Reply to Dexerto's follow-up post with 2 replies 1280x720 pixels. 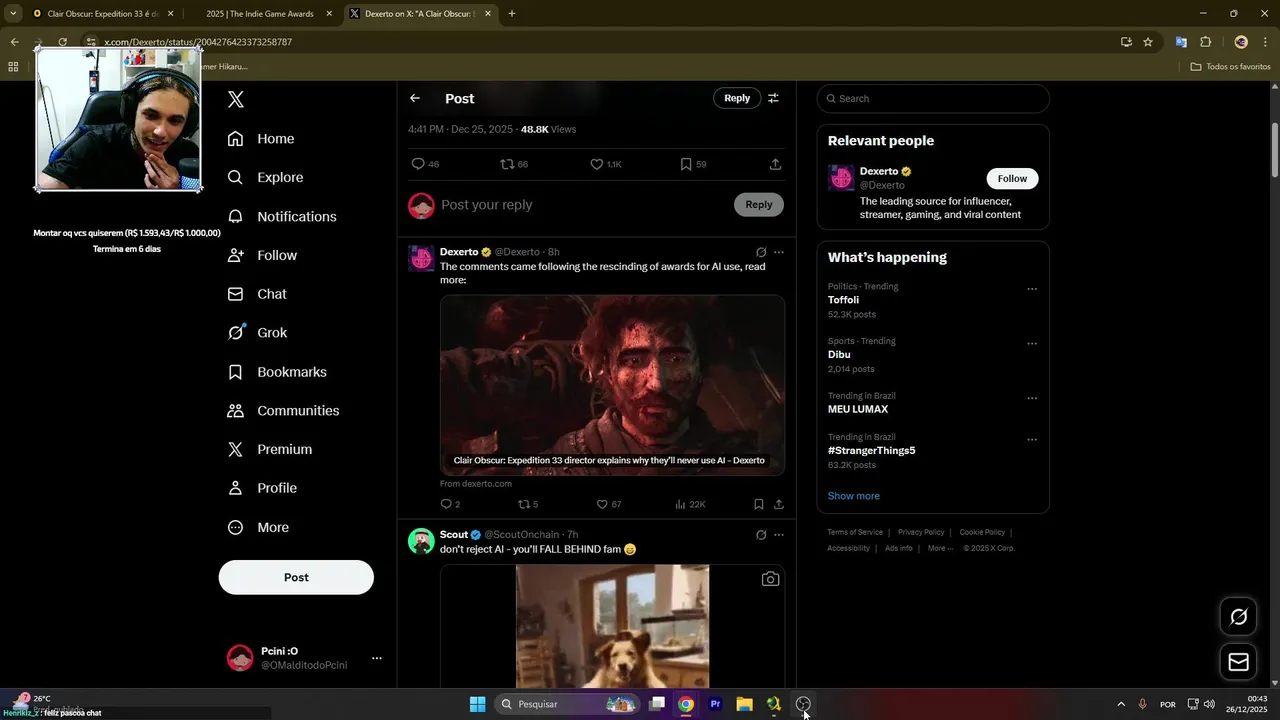450,504
